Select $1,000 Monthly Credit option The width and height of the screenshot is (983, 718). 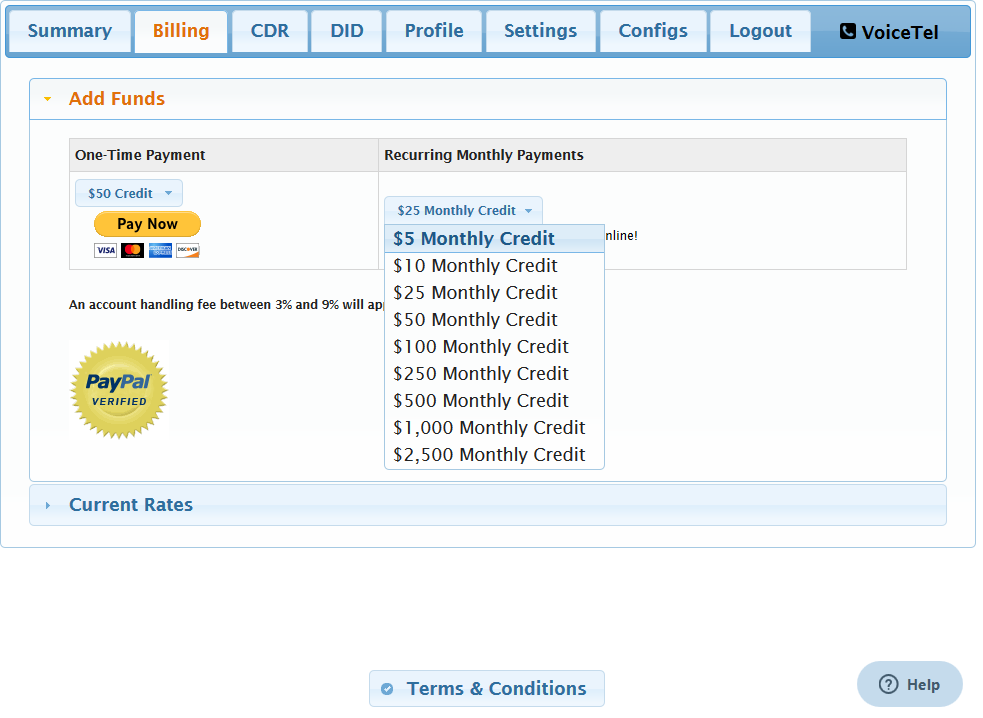494,428
